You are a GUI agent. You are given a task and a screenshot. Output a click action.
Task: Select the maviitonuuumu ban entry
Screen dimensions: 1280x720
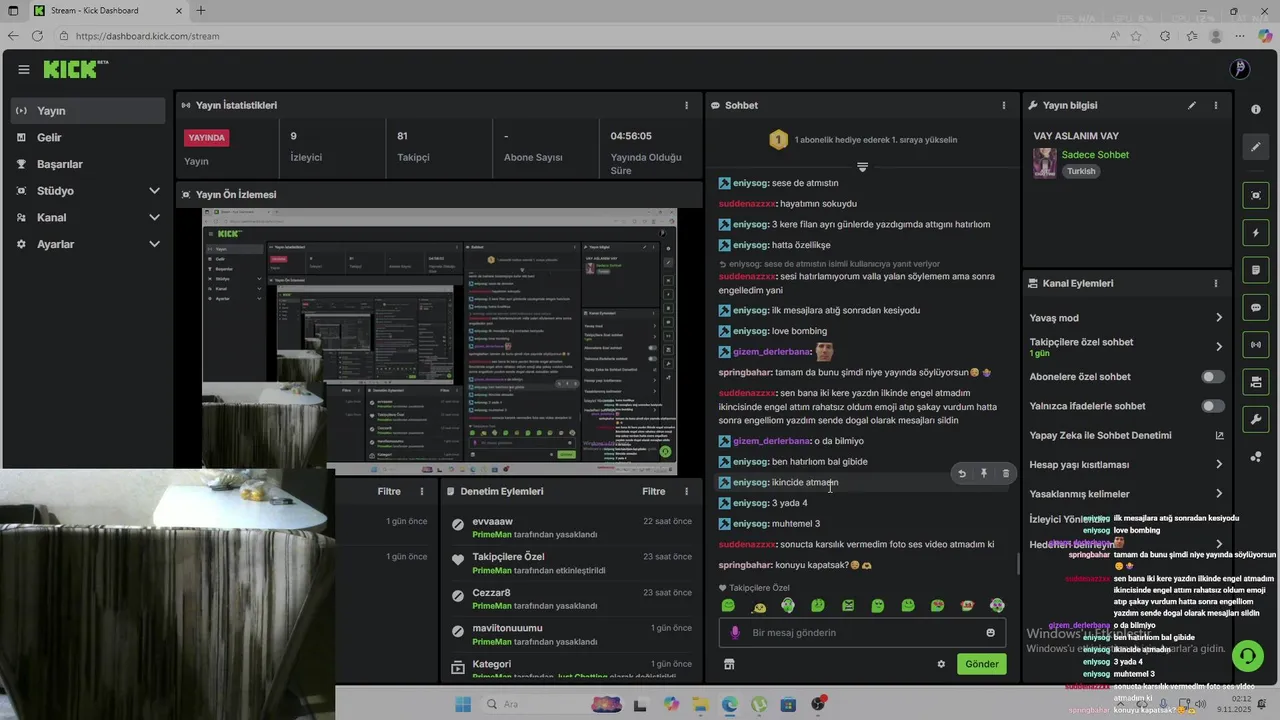570,634
